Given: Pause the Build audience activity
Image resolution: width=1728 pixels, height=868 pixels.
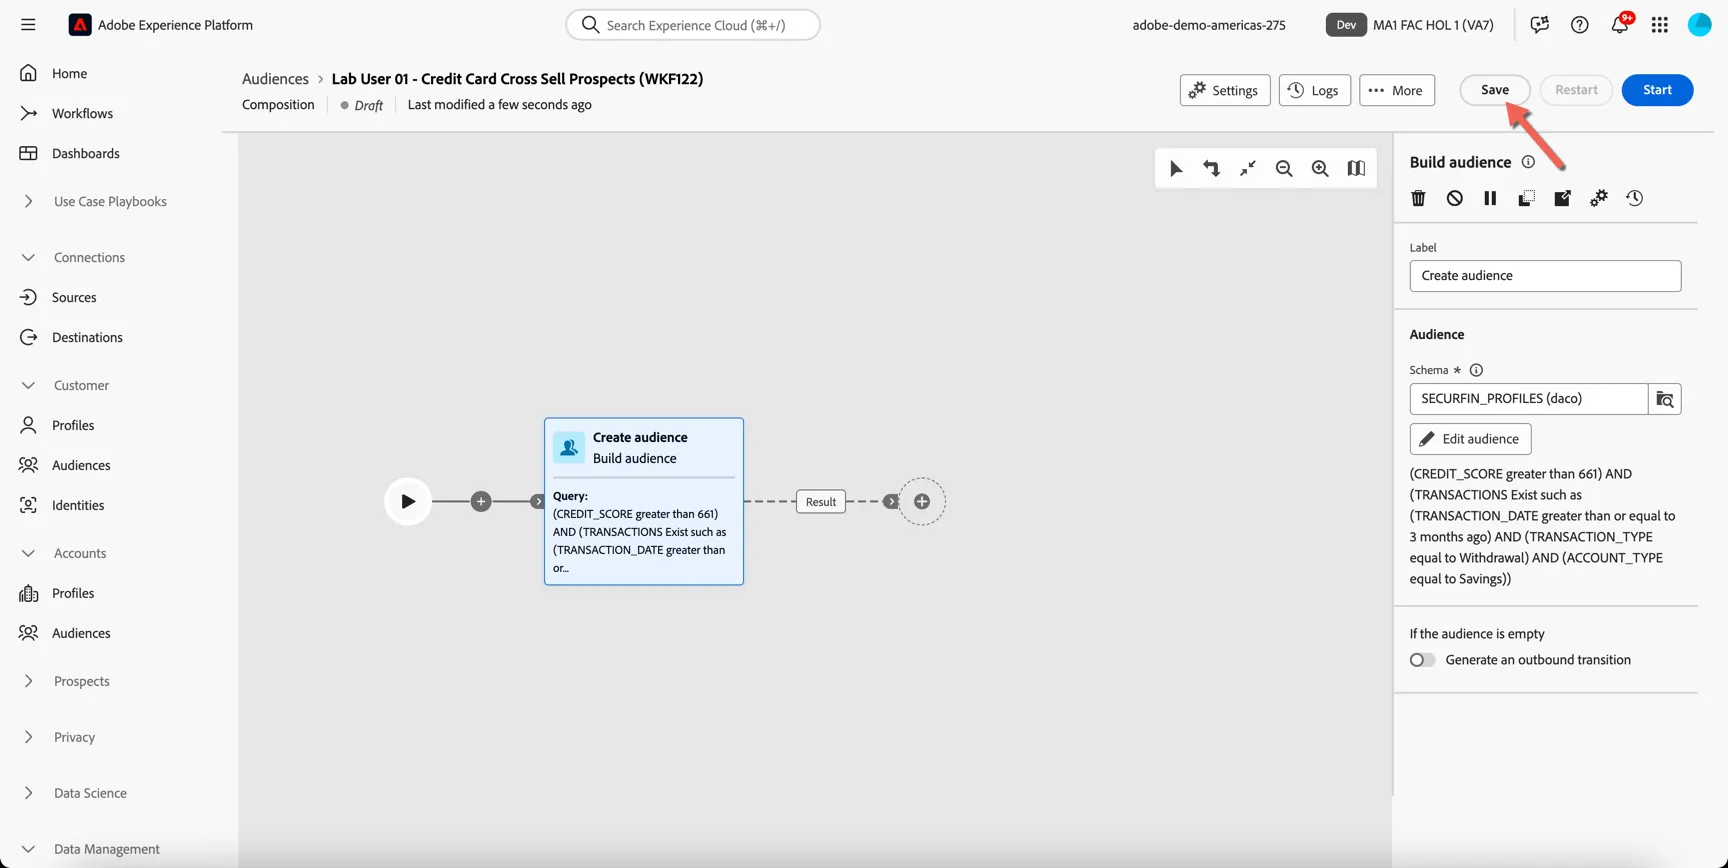Looking at the screenshot, I should (x=1490, y=198).
